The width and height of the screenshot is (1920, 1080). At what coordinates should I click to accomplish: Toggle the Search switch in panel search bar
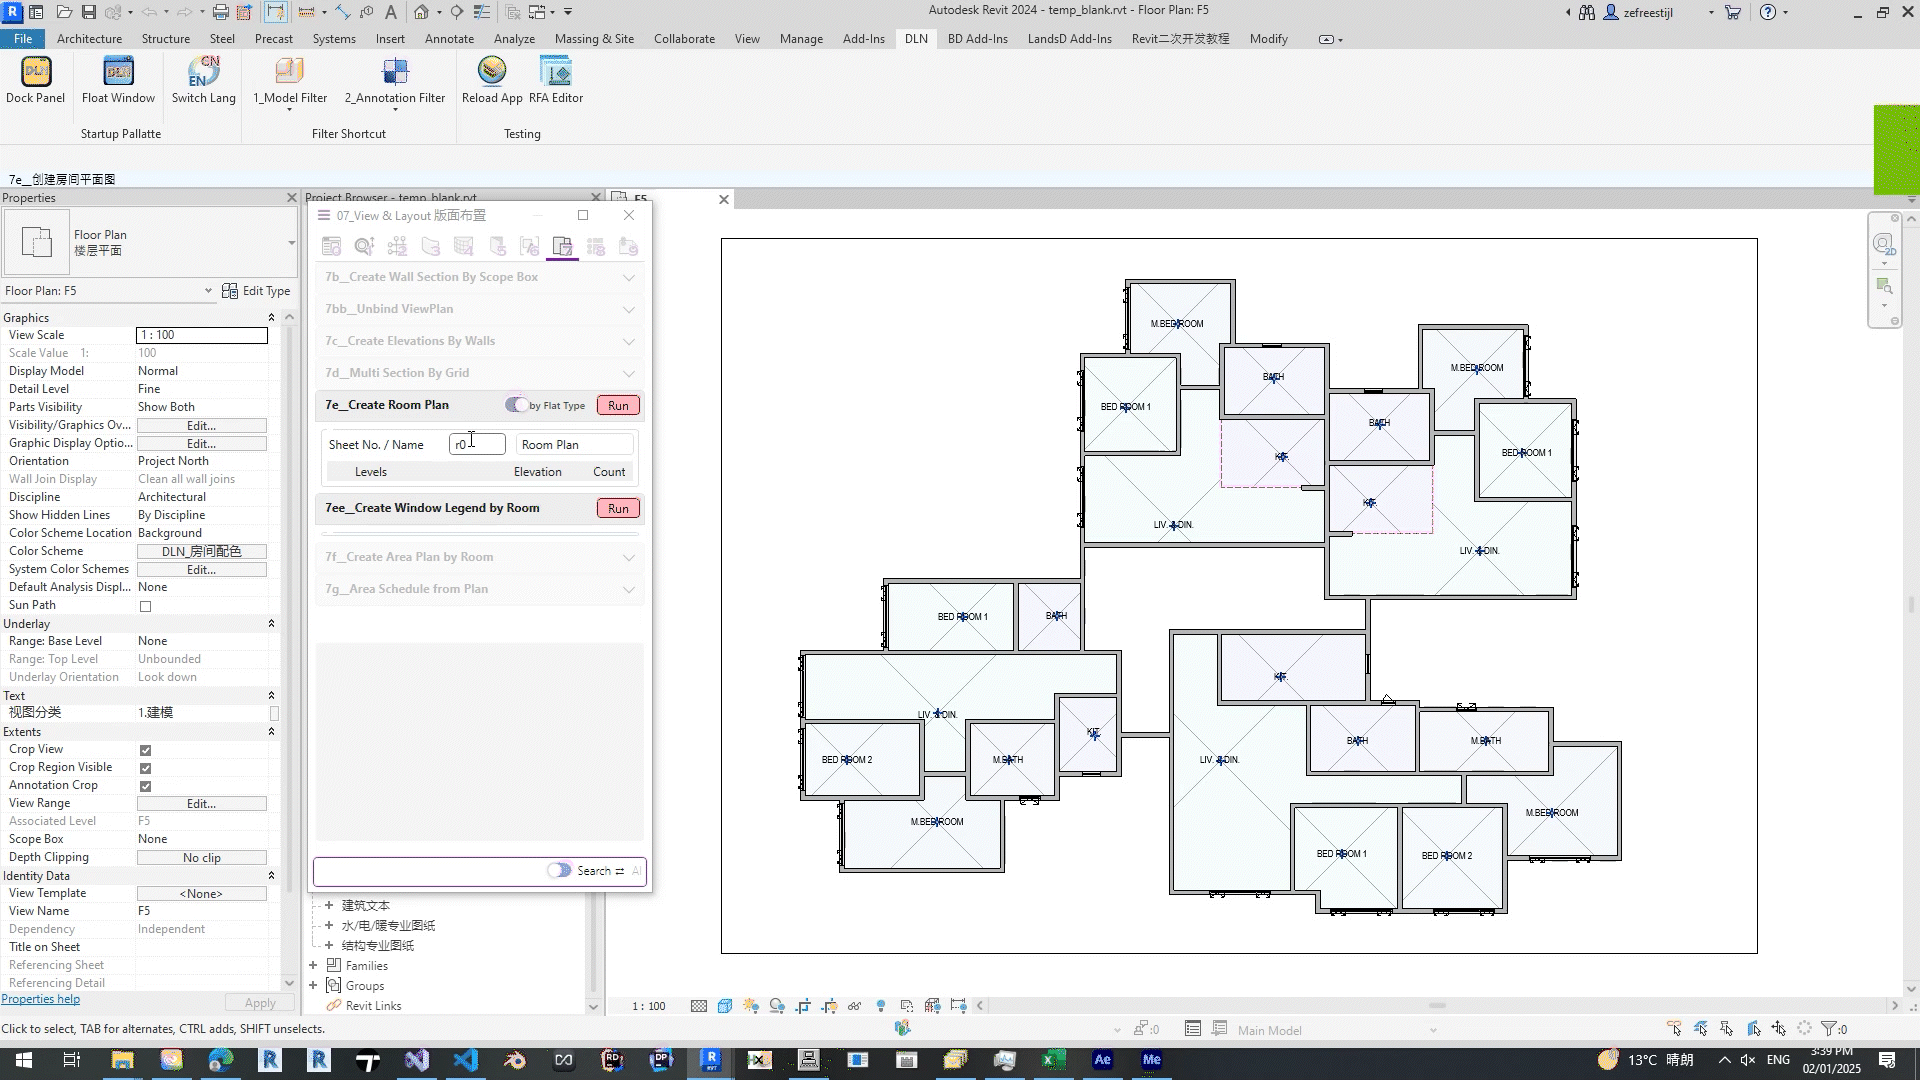559,871
